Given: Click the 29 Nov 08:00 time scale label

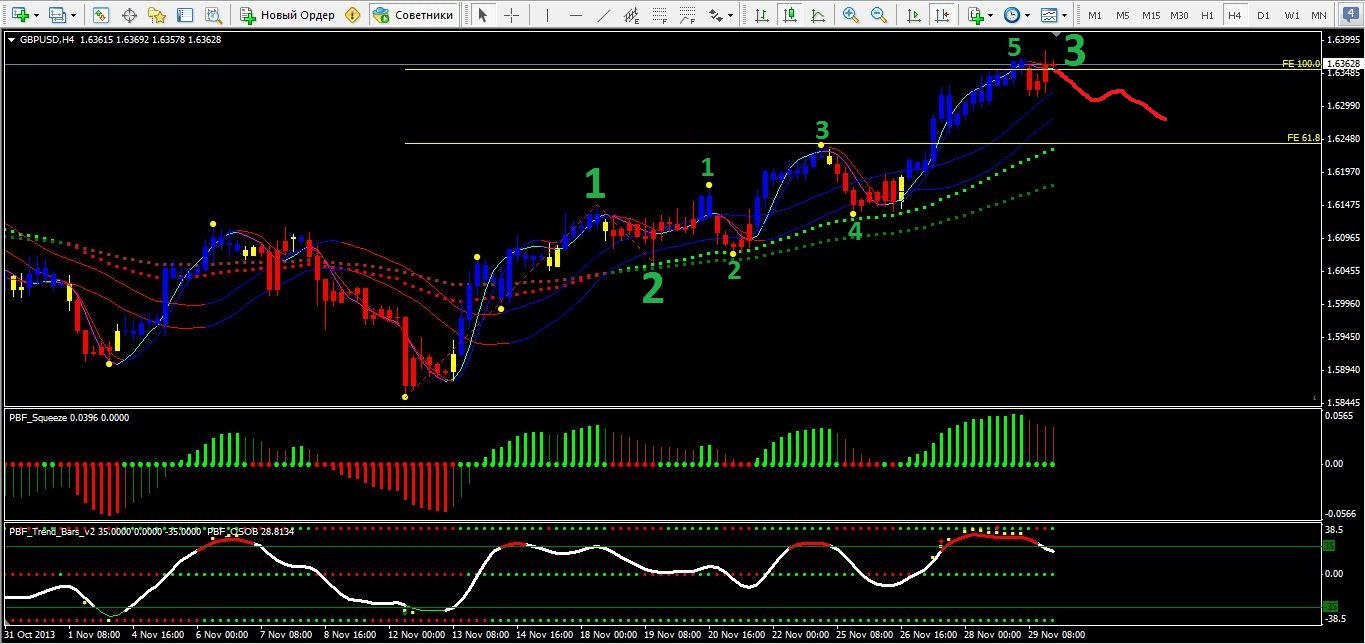Looking at the screenshot, I should pos(1055,634).
